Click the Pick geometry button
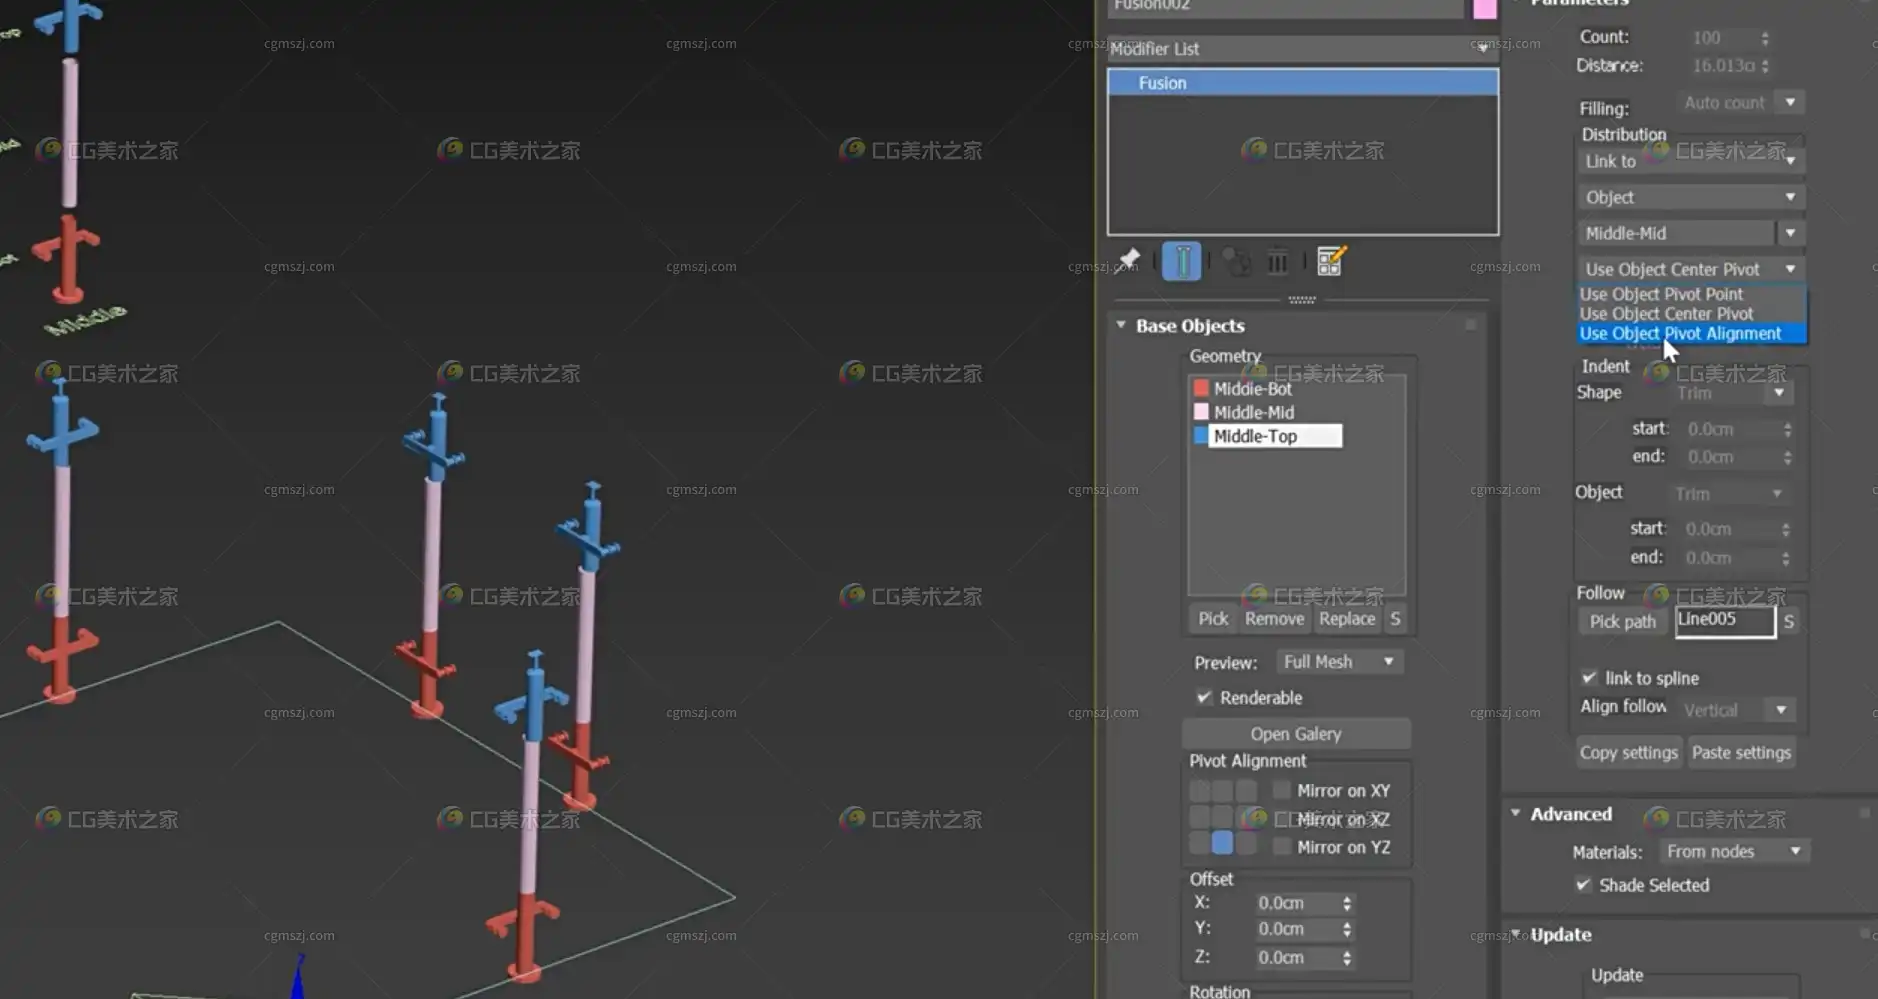Image resolution: width=1878 pixels, height=999 pixels. 1213,619
